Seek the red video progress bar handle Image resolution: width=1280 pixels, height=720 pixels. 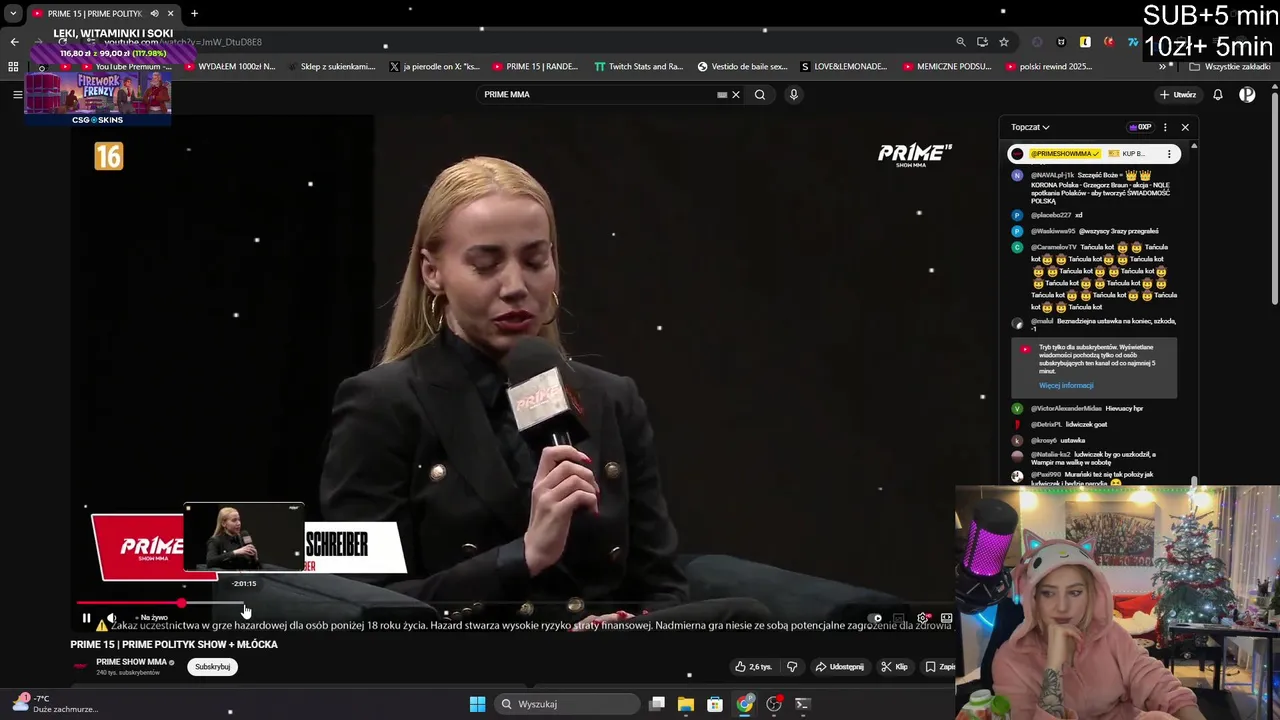[x=181, y=603]
